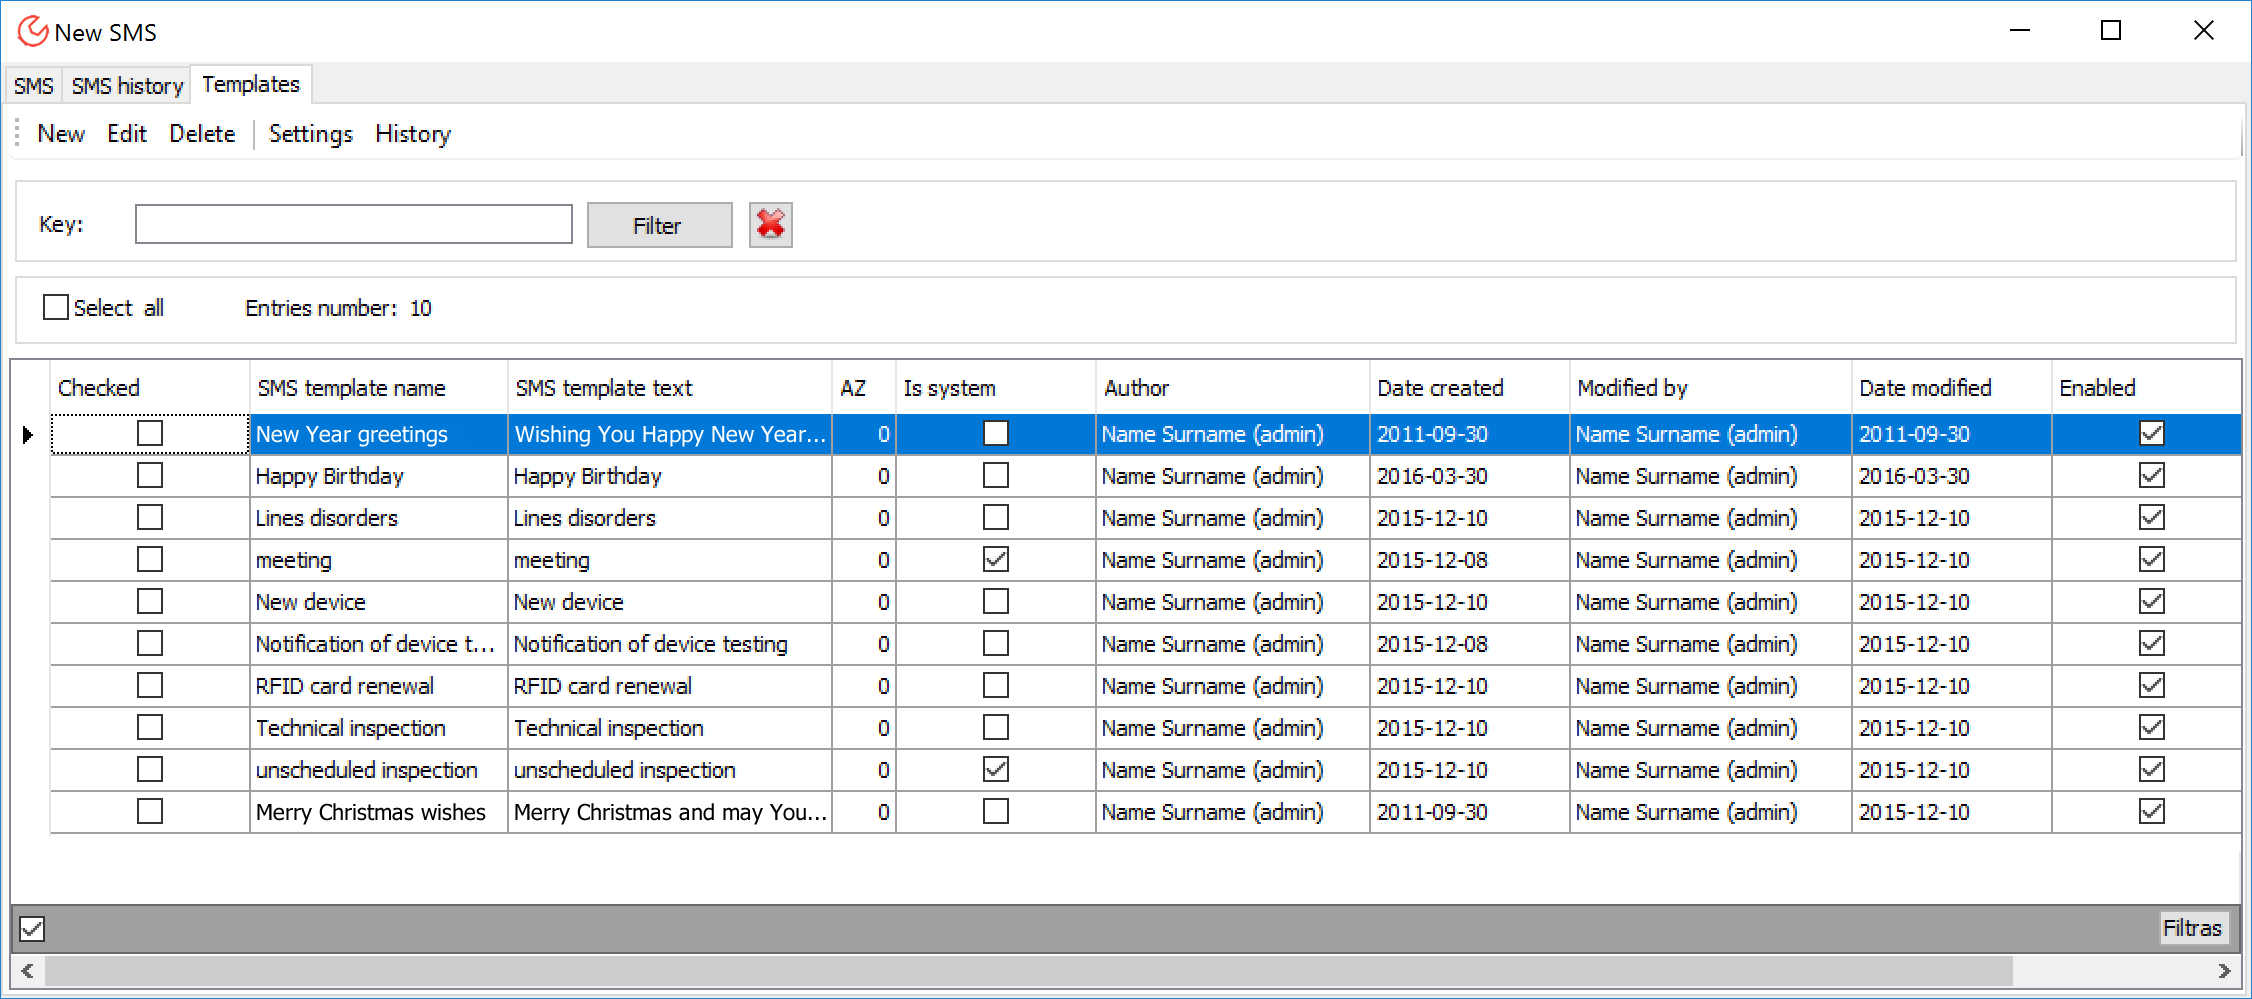Screen dimensions: 2252x999
Task: Close the New SMS window
Action: click(2203, 31)
